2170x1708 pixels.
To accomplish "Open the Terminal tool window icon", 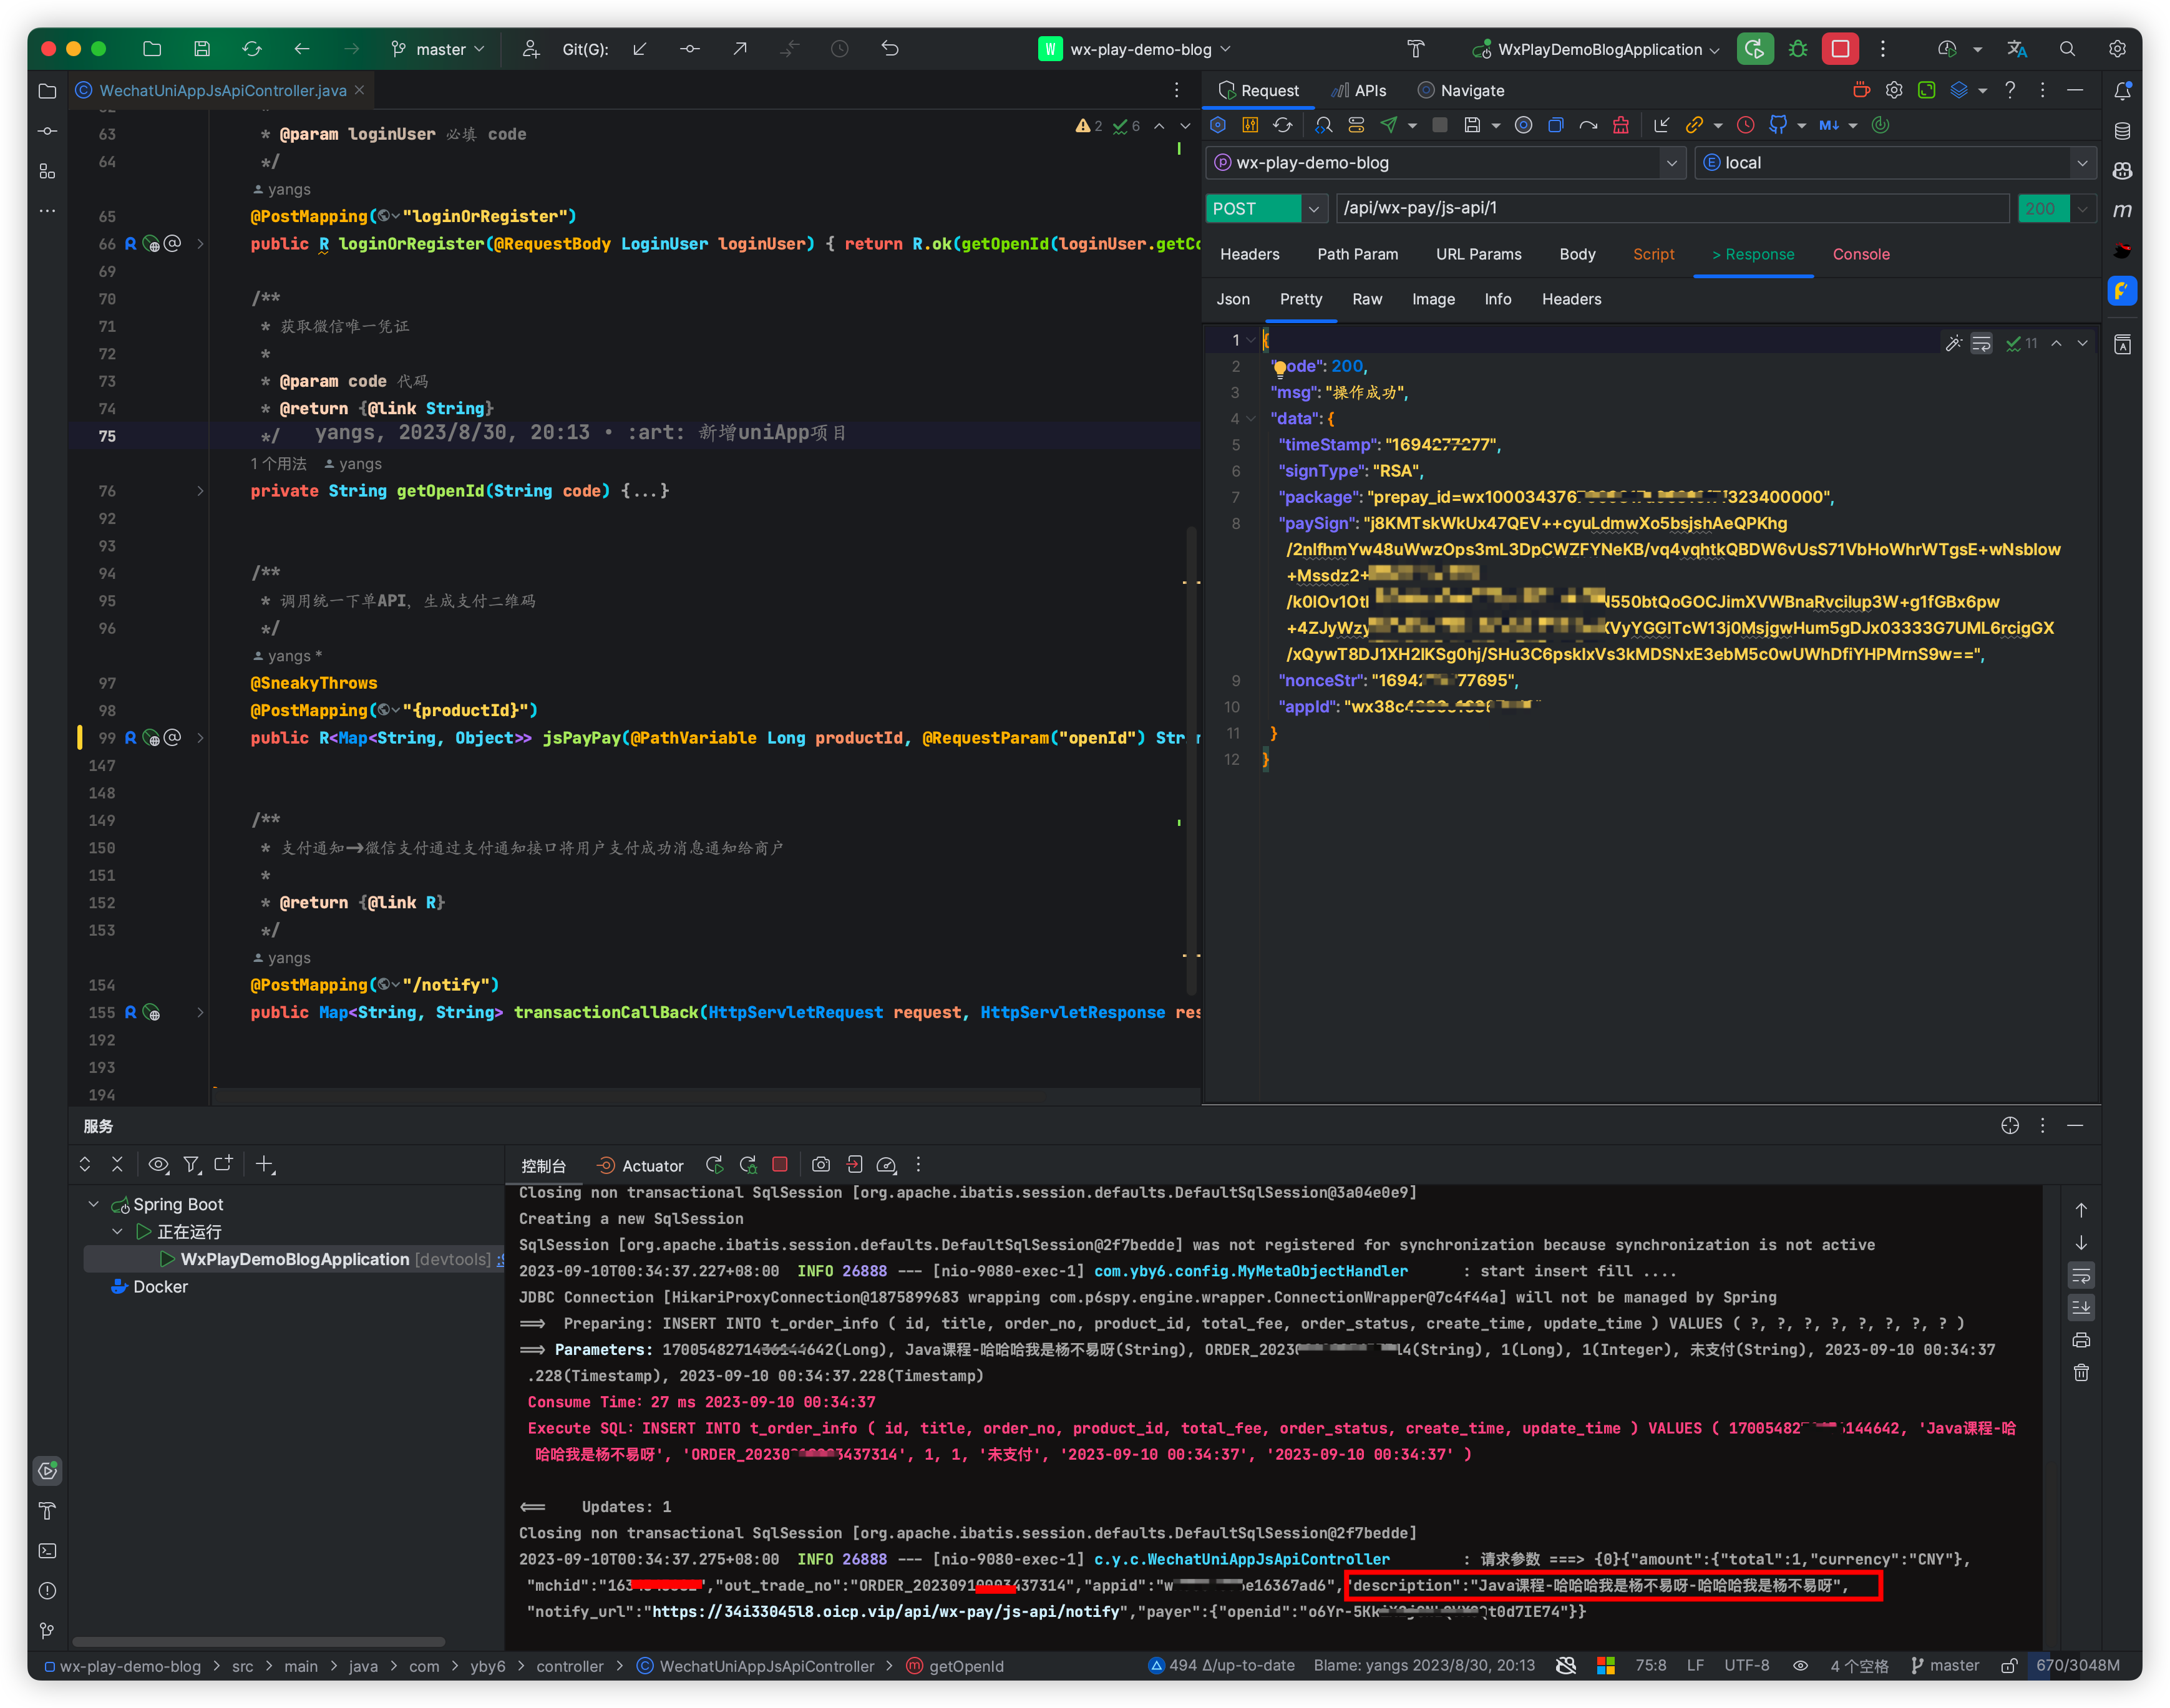I will click(x=47, y=1551).
